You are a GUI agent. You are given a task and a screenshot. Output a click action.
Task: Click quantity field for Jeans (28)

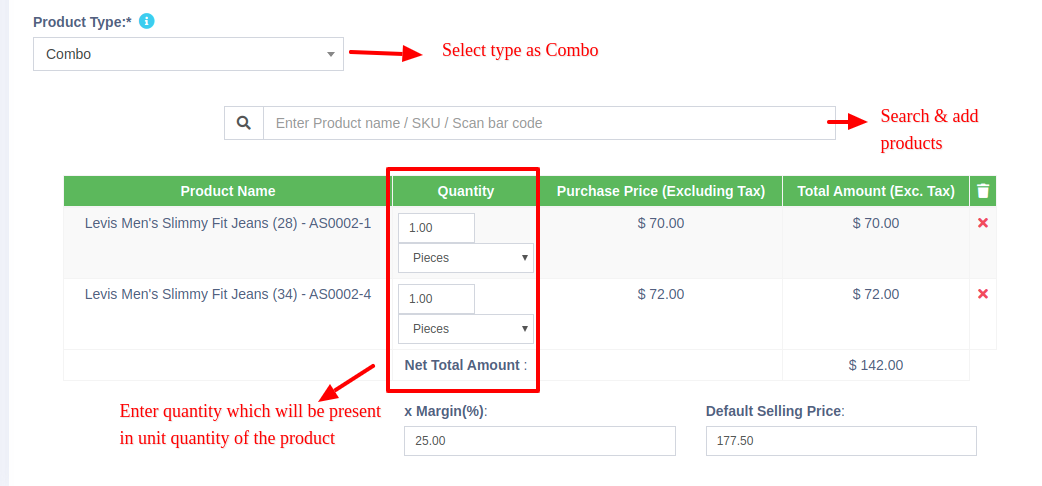pyautogui.click(x=436, y=228)
